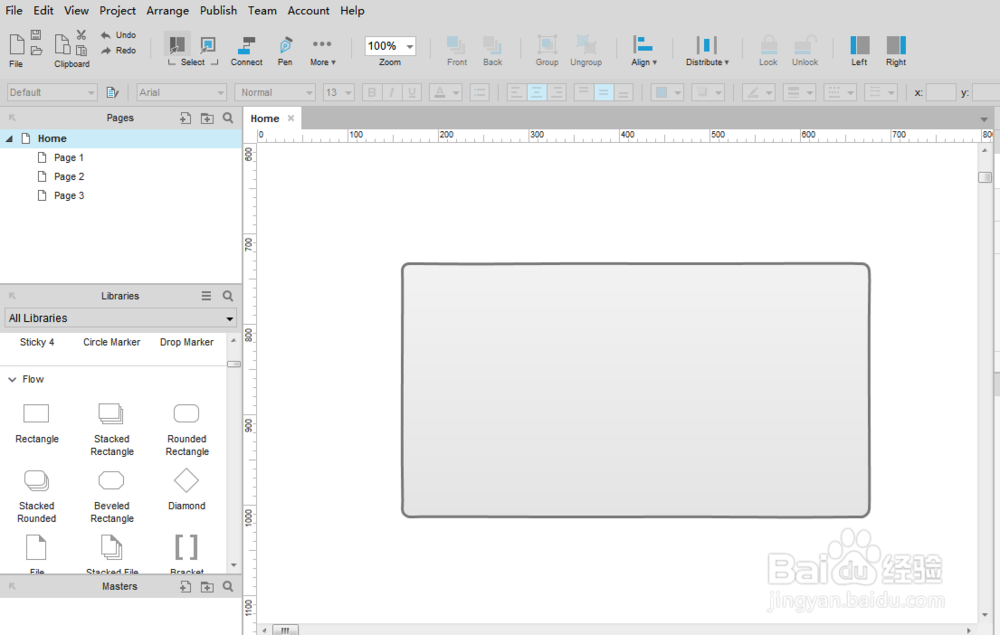The height and width of the screenshot is (635, 1000).
Task: Open the Project menu
Action: coord(117,11)
